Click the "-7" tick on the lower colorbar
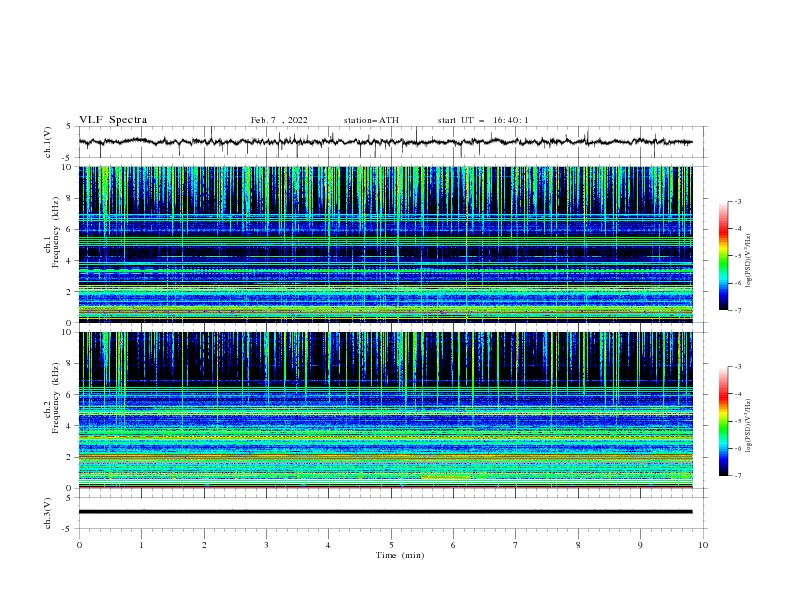 (x=738, y=476)
